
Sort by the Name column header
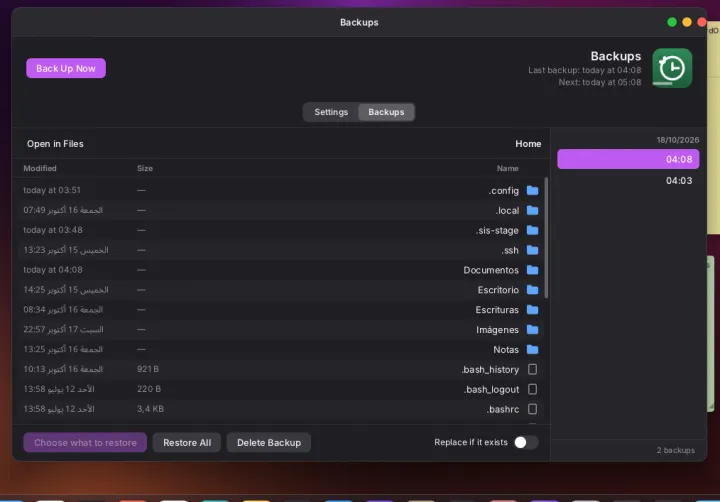tap(507, 168)
